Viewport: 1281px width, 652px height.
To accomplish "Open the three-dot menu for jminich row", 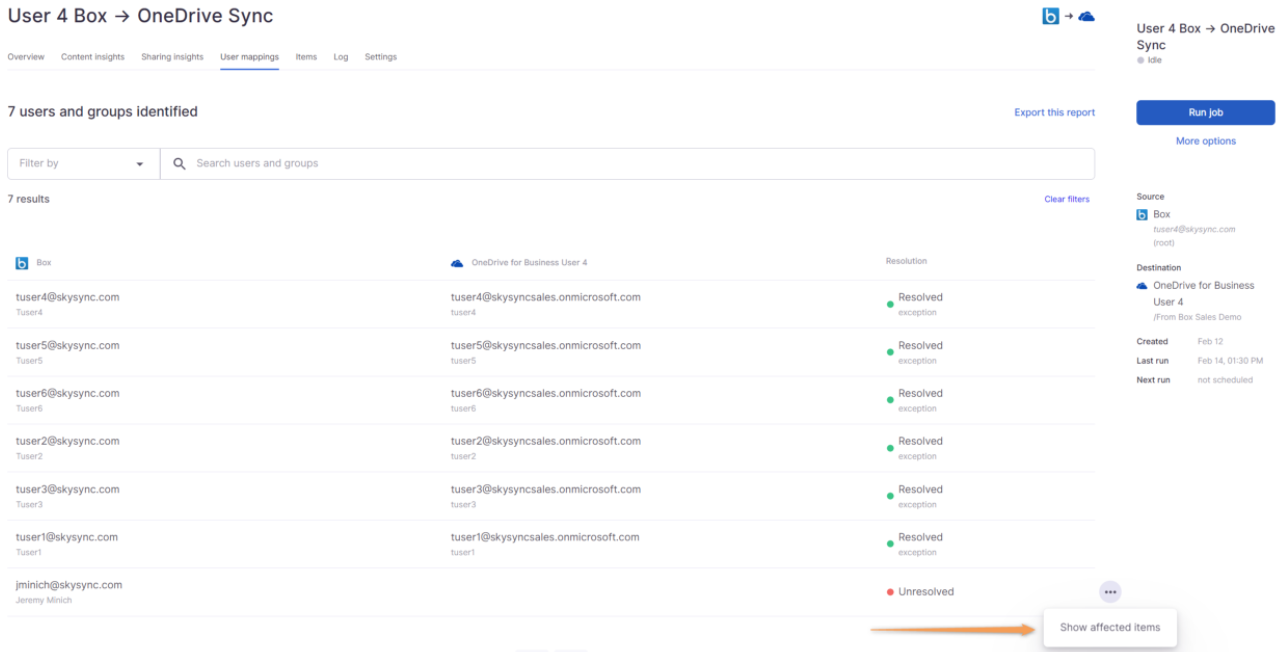I will pos(1110,592).
